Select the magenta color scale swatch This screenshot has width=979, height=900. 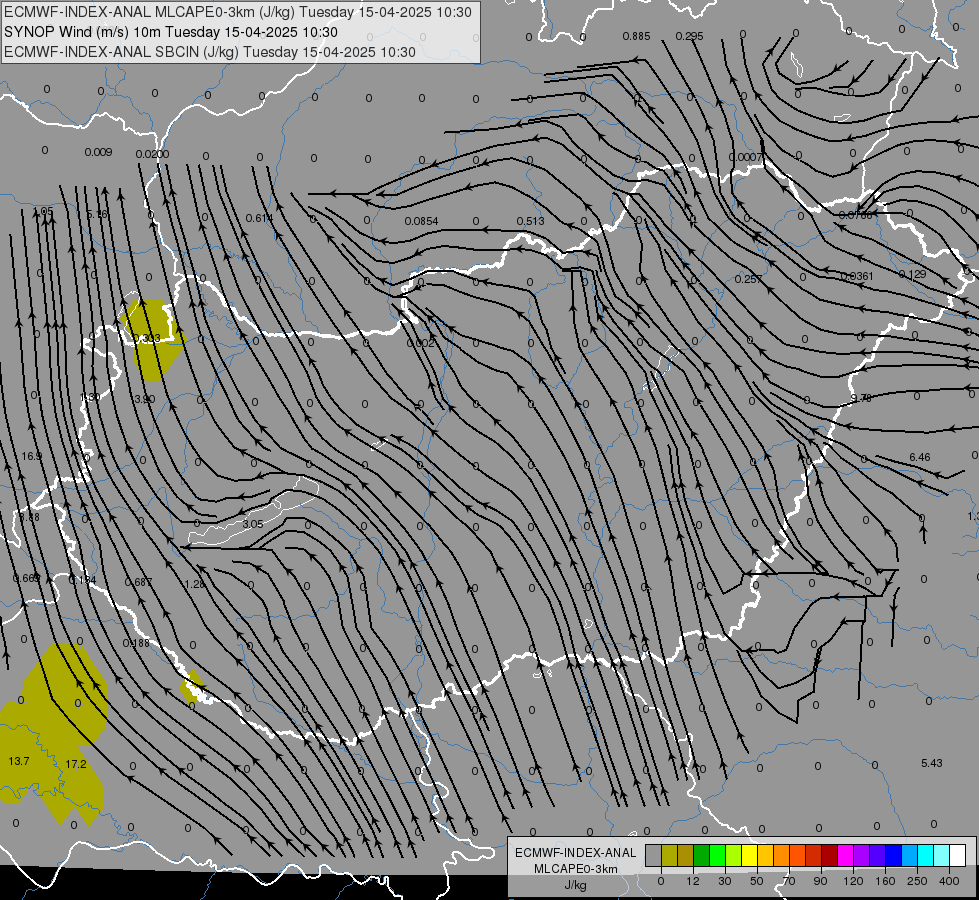(845, 855)
